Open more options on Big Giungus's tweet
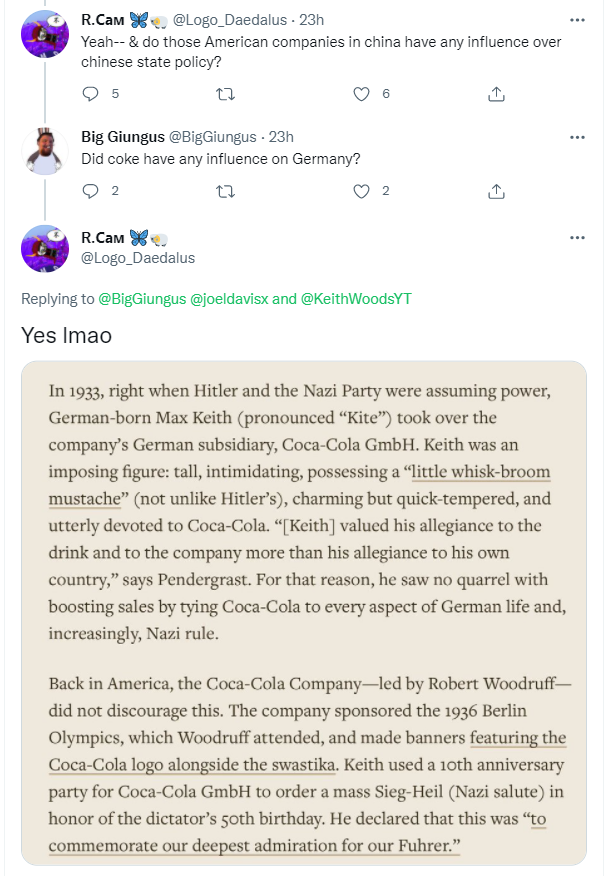The image size is (610, 876). [x=577, y=137]
